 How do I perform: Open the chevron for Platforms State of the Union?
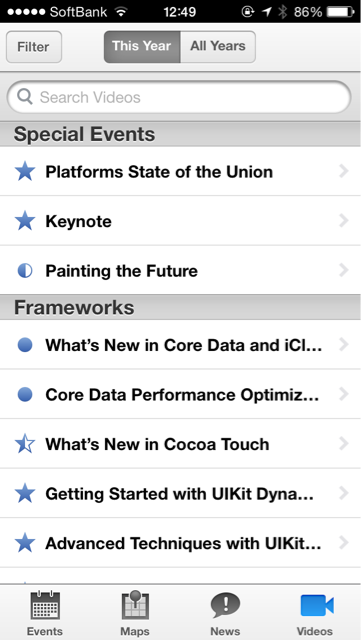tap(344, 171)
